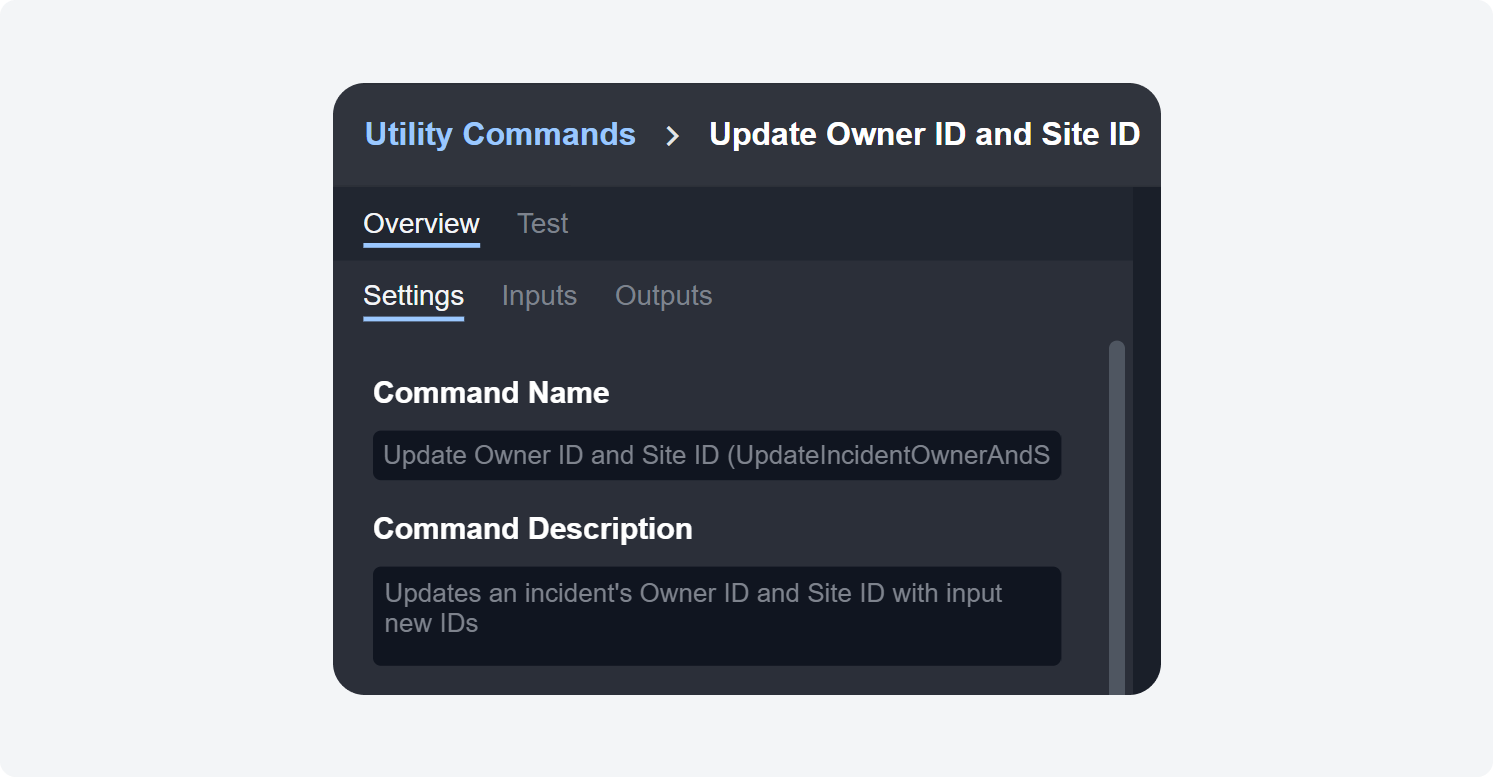The width and height of the screenshot is (1493, 777).
Task: Focus the Command Name text field
Action: [716, 456]
